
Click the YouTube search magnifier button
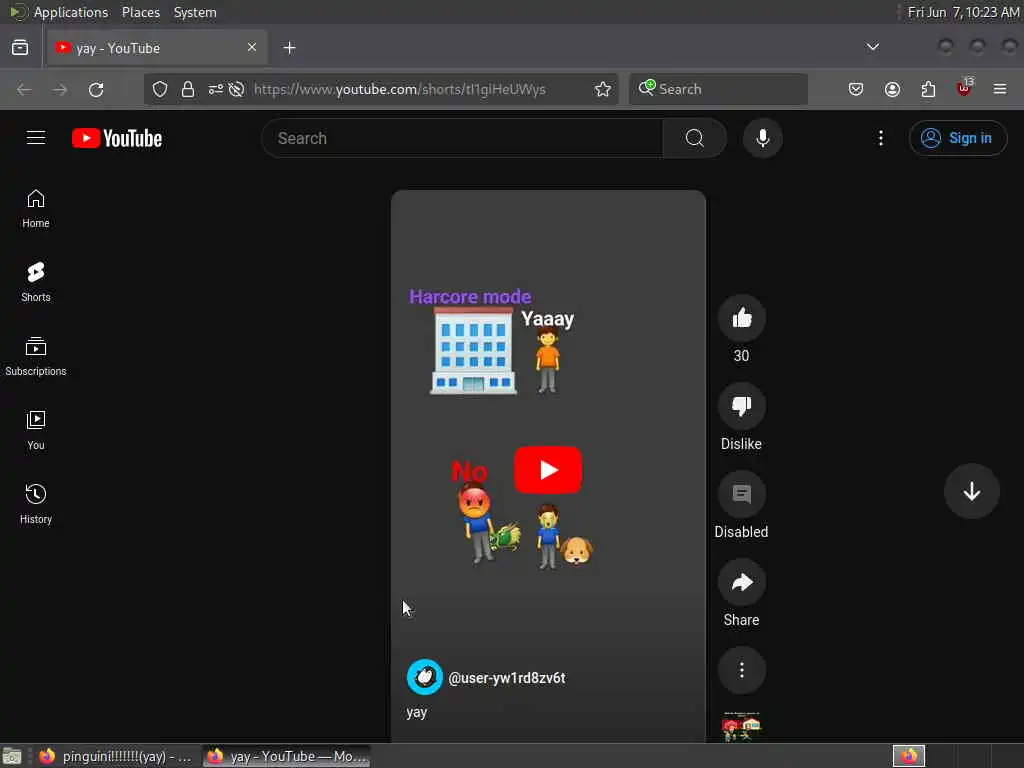pyautogui.click(x=694, y=138)
